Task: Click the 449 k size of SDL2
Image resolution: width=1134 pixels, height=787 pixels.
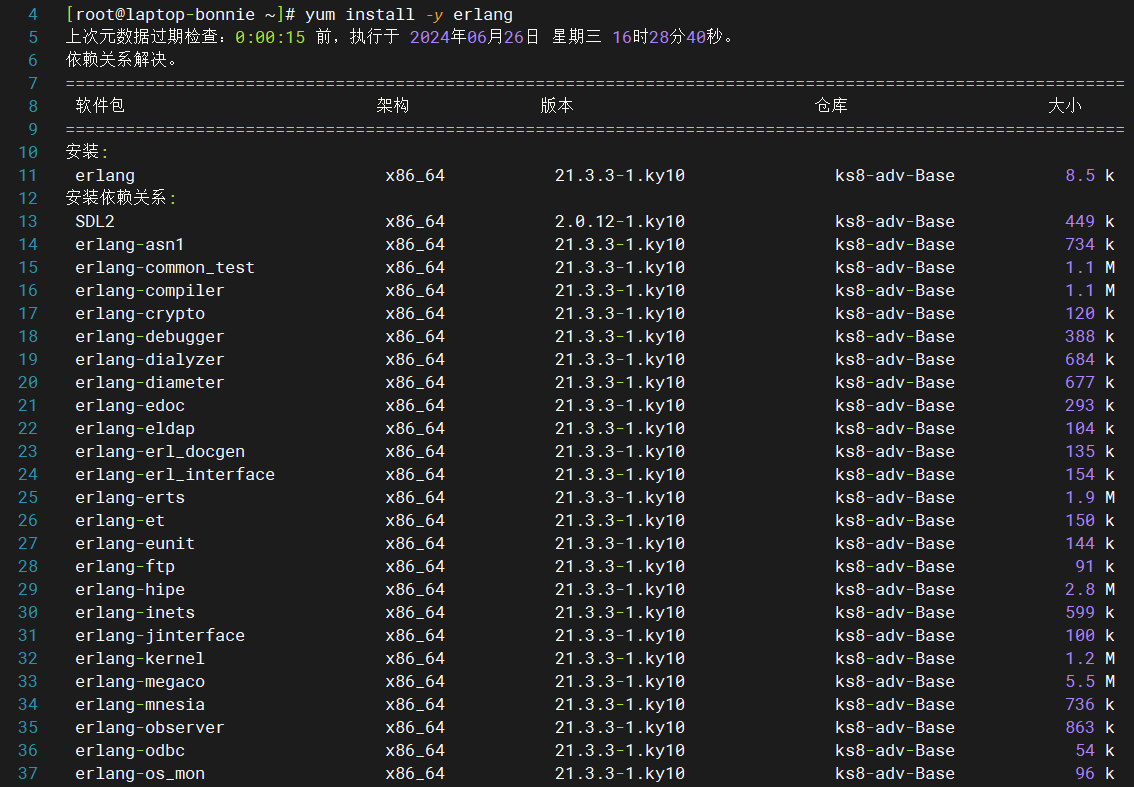Action: pos(1089,221)
